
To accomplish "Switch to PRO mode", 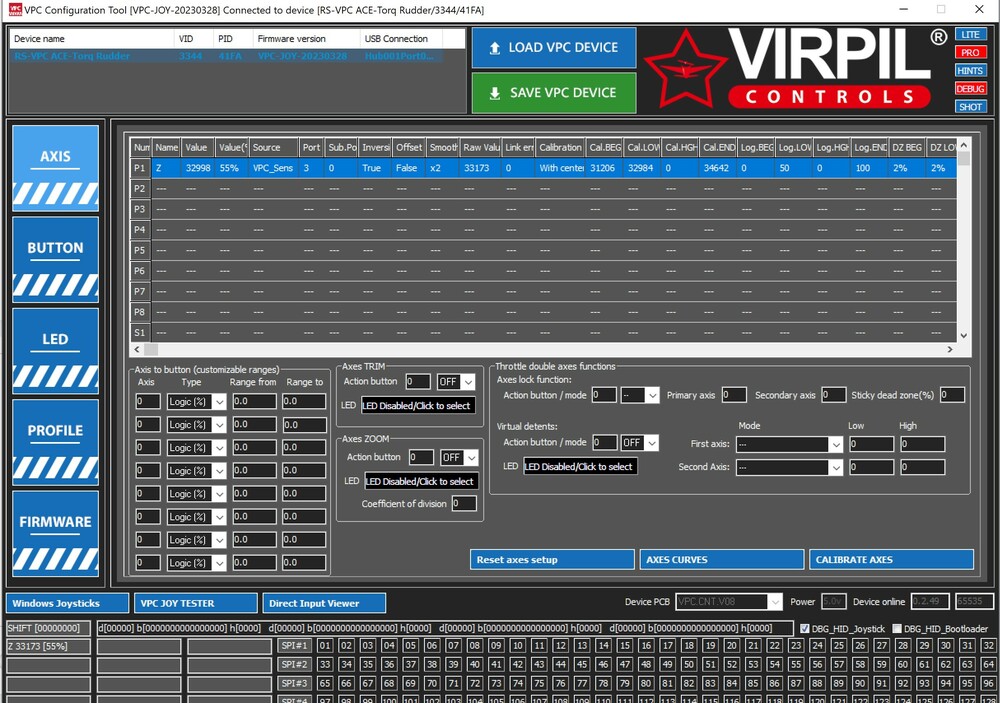I will [x=970, y=51].
